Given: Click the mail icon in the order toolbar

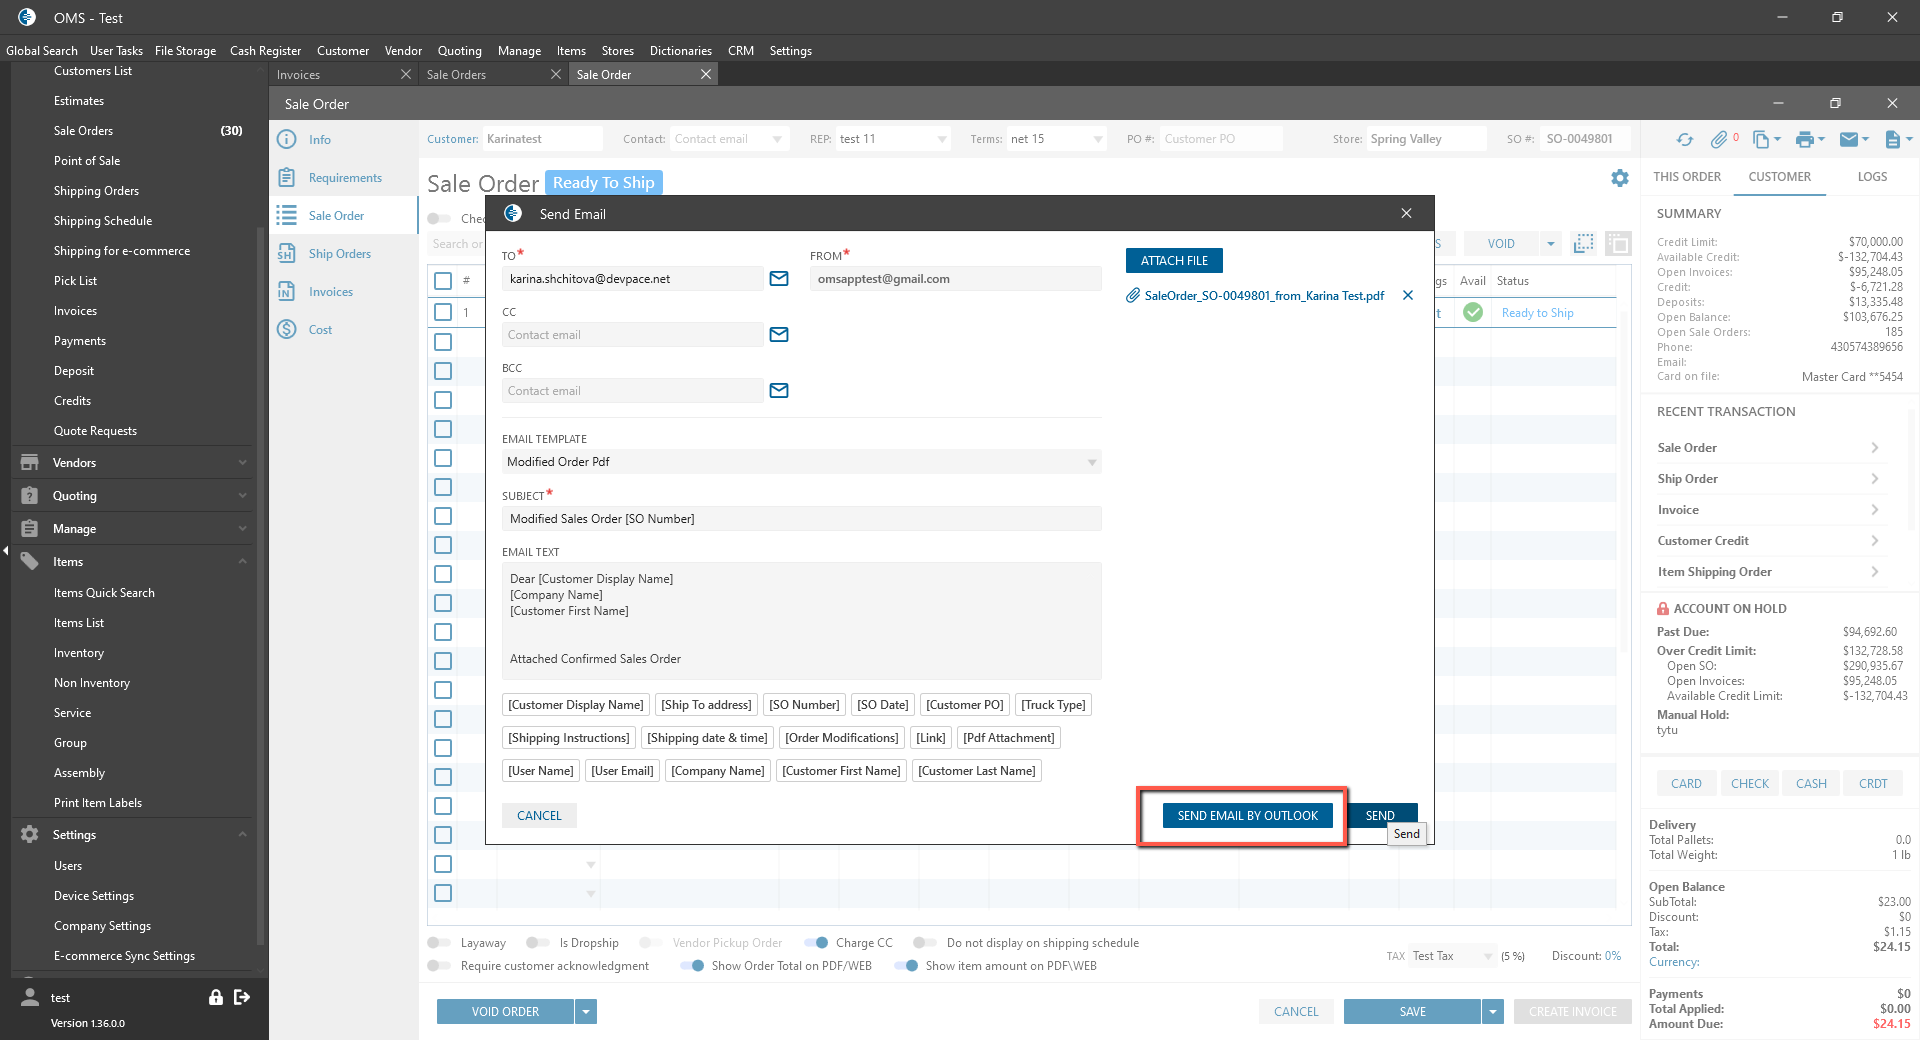Looking at the screenshot, I should (1849, 140).
